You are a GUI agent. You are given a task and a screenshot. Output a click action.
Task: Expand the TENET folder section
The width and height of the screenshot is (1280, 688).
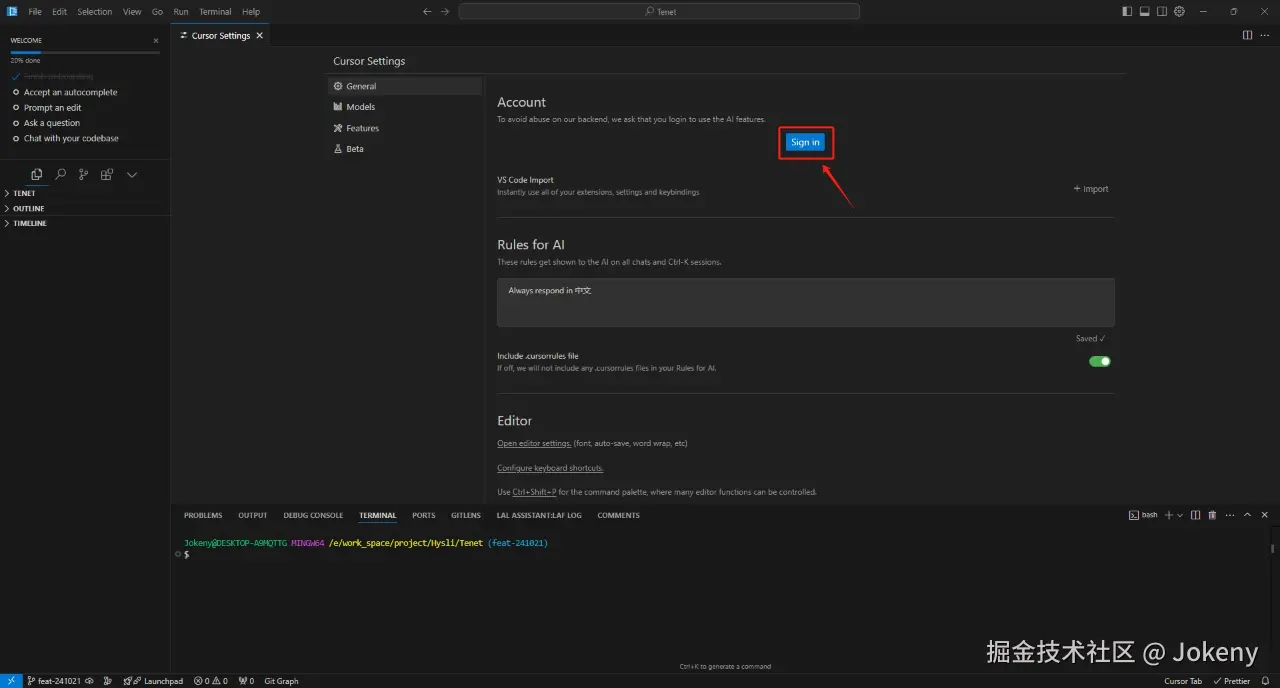pos(85,193)
